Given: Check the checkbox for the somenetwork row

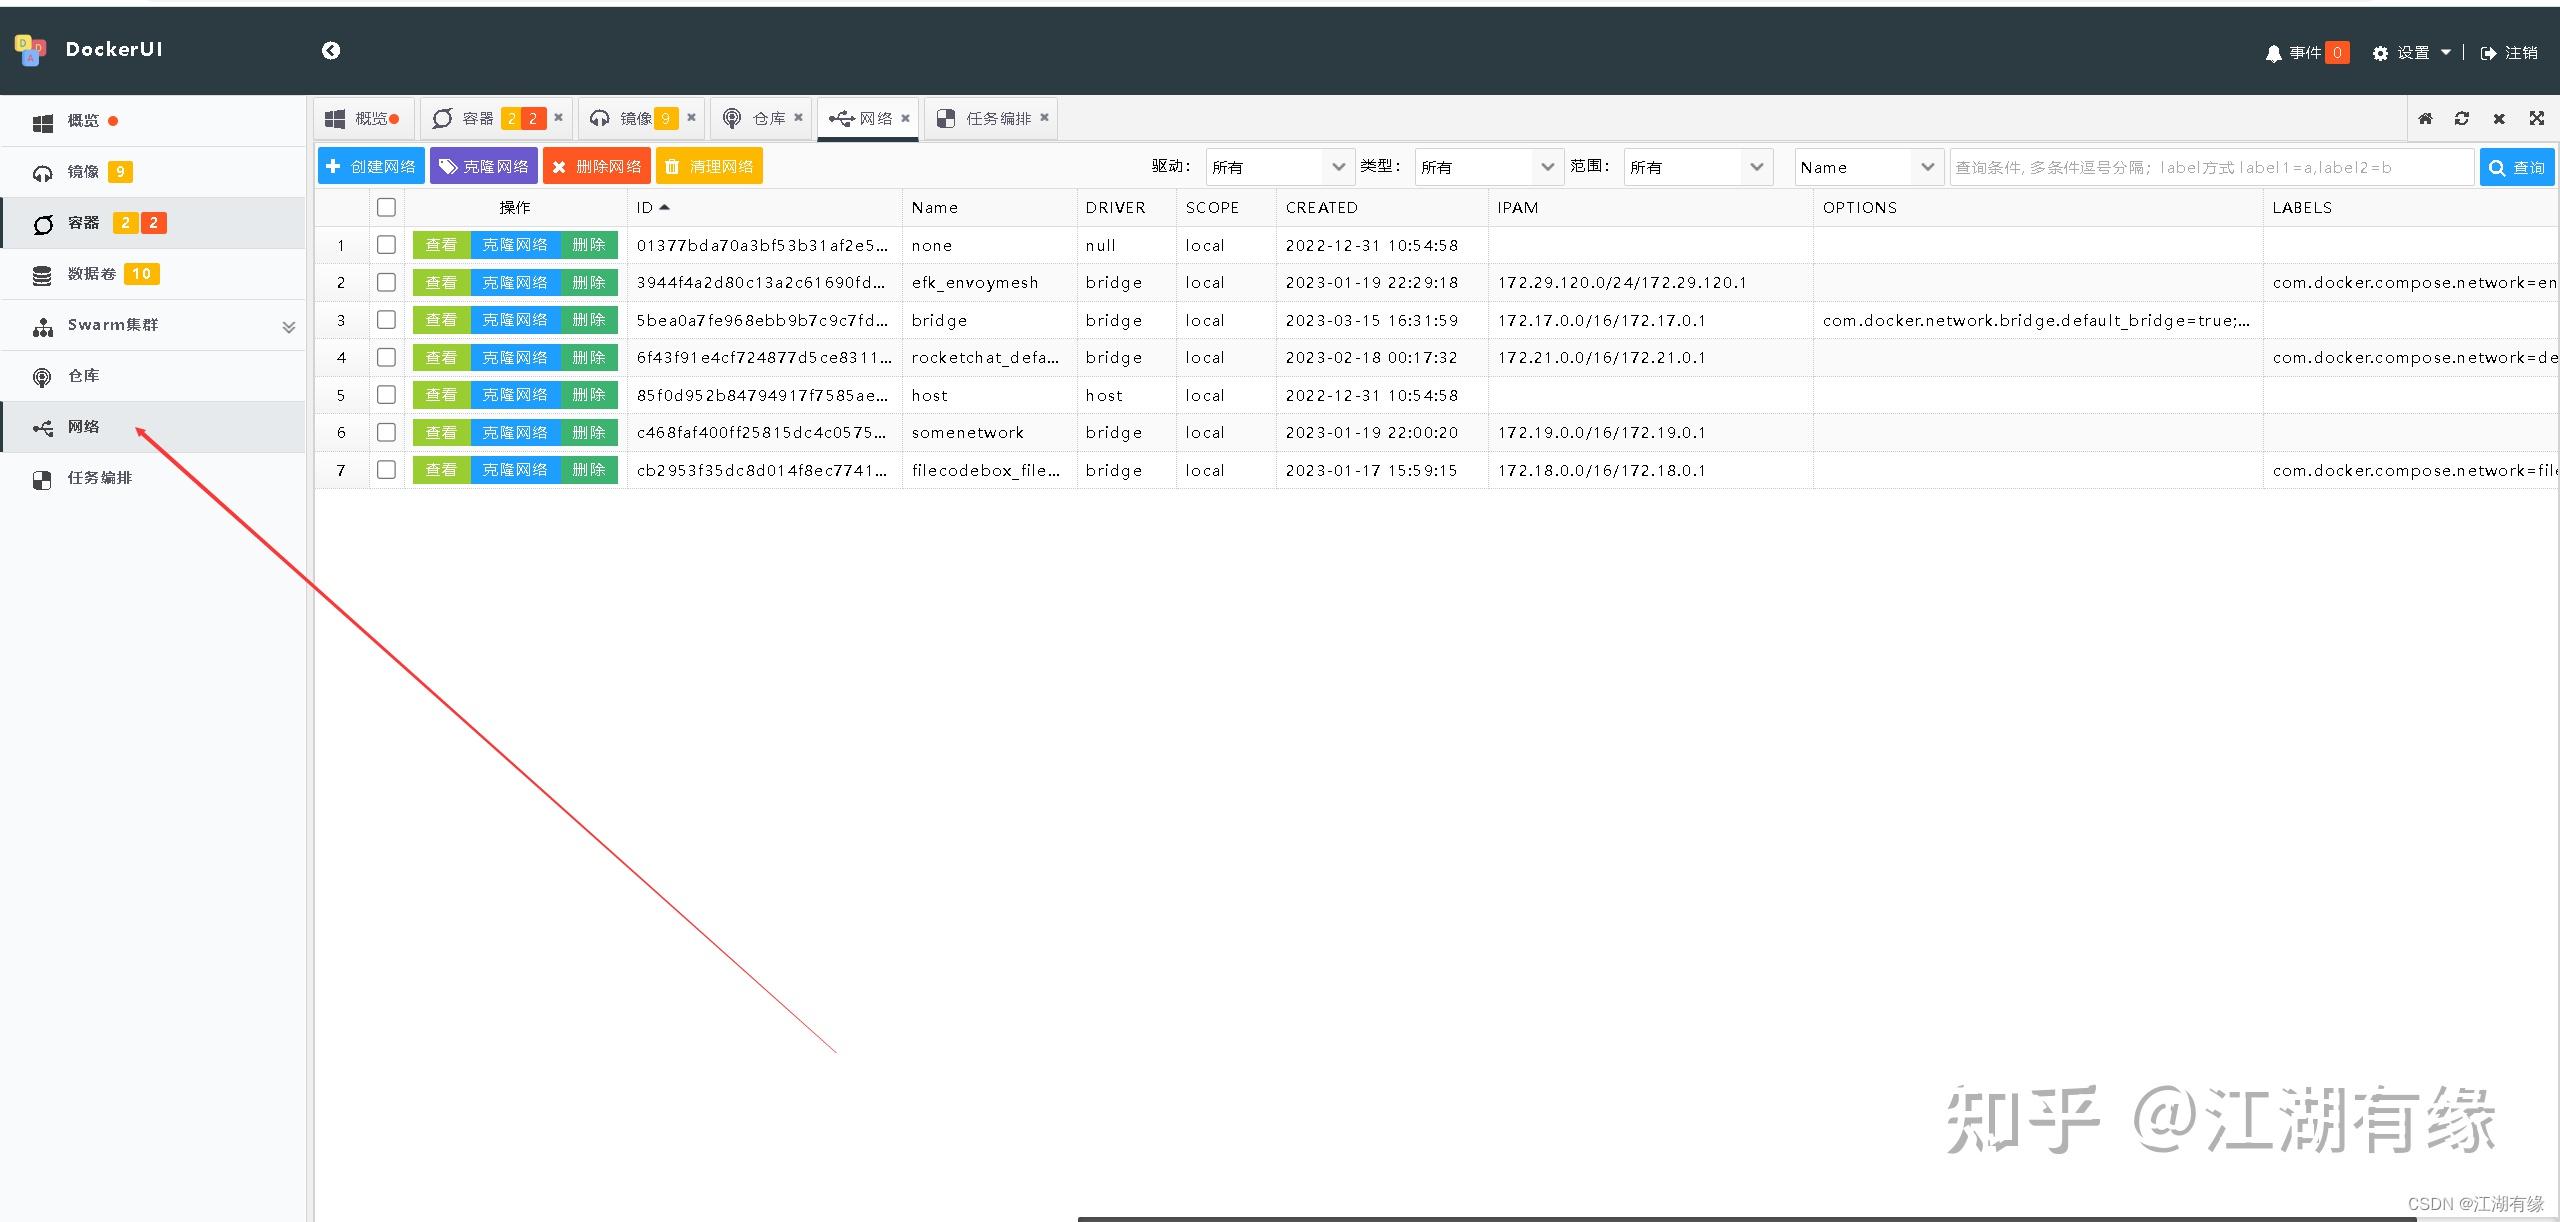Looking at the screenshot, I should (x=386, y=432).
